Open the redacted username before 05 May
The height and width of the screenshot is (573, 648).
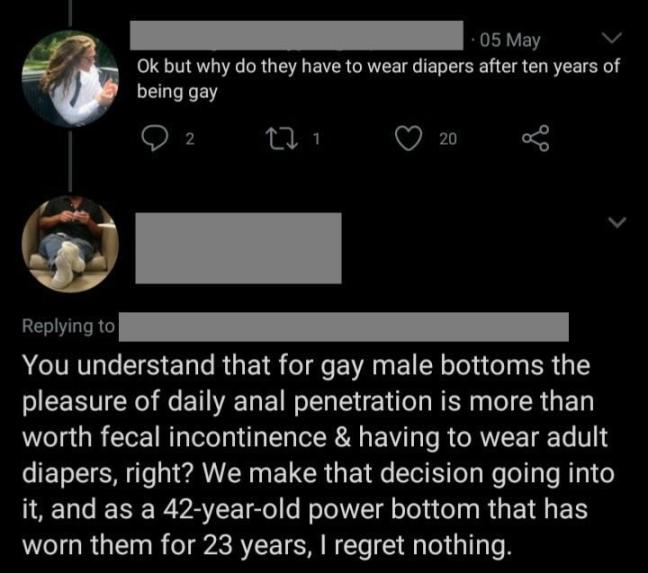click(x=297, y=35)
